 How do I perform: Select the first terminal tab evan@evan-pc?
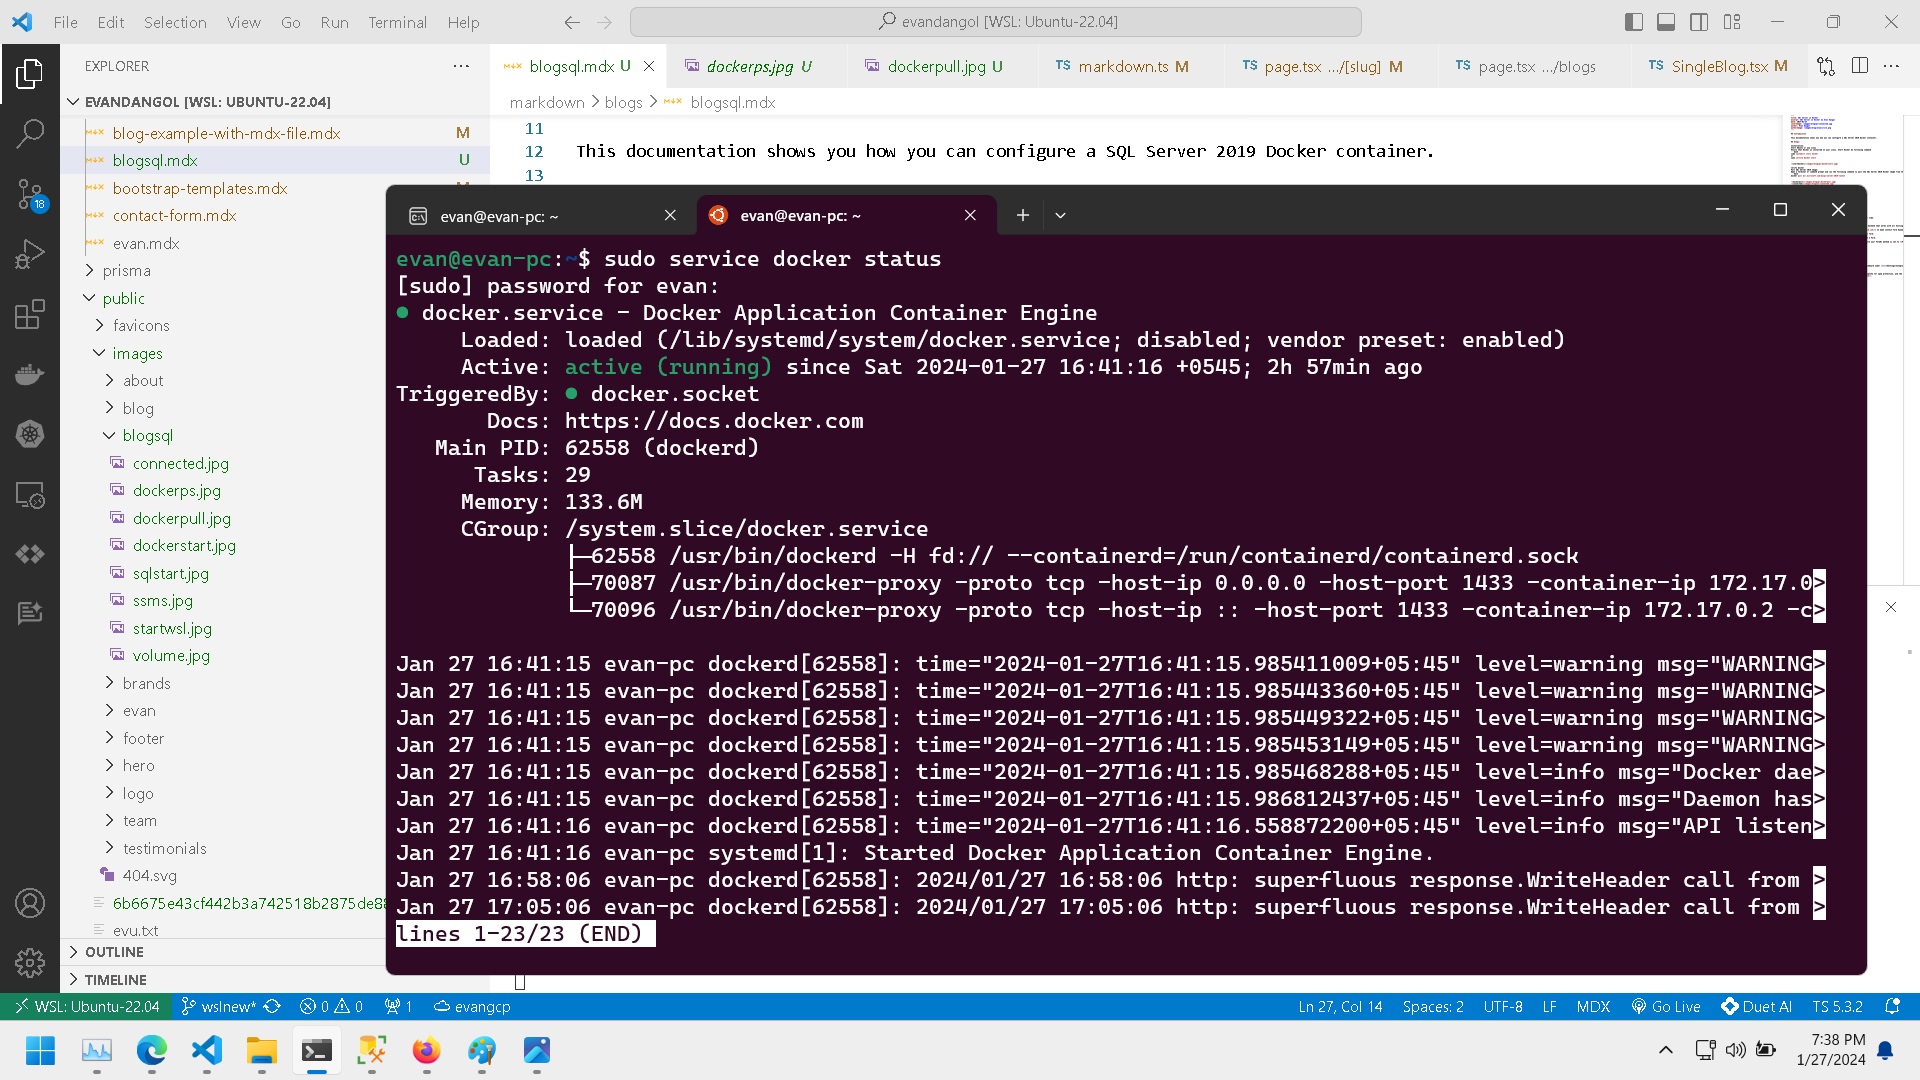(x=543, y=216)
